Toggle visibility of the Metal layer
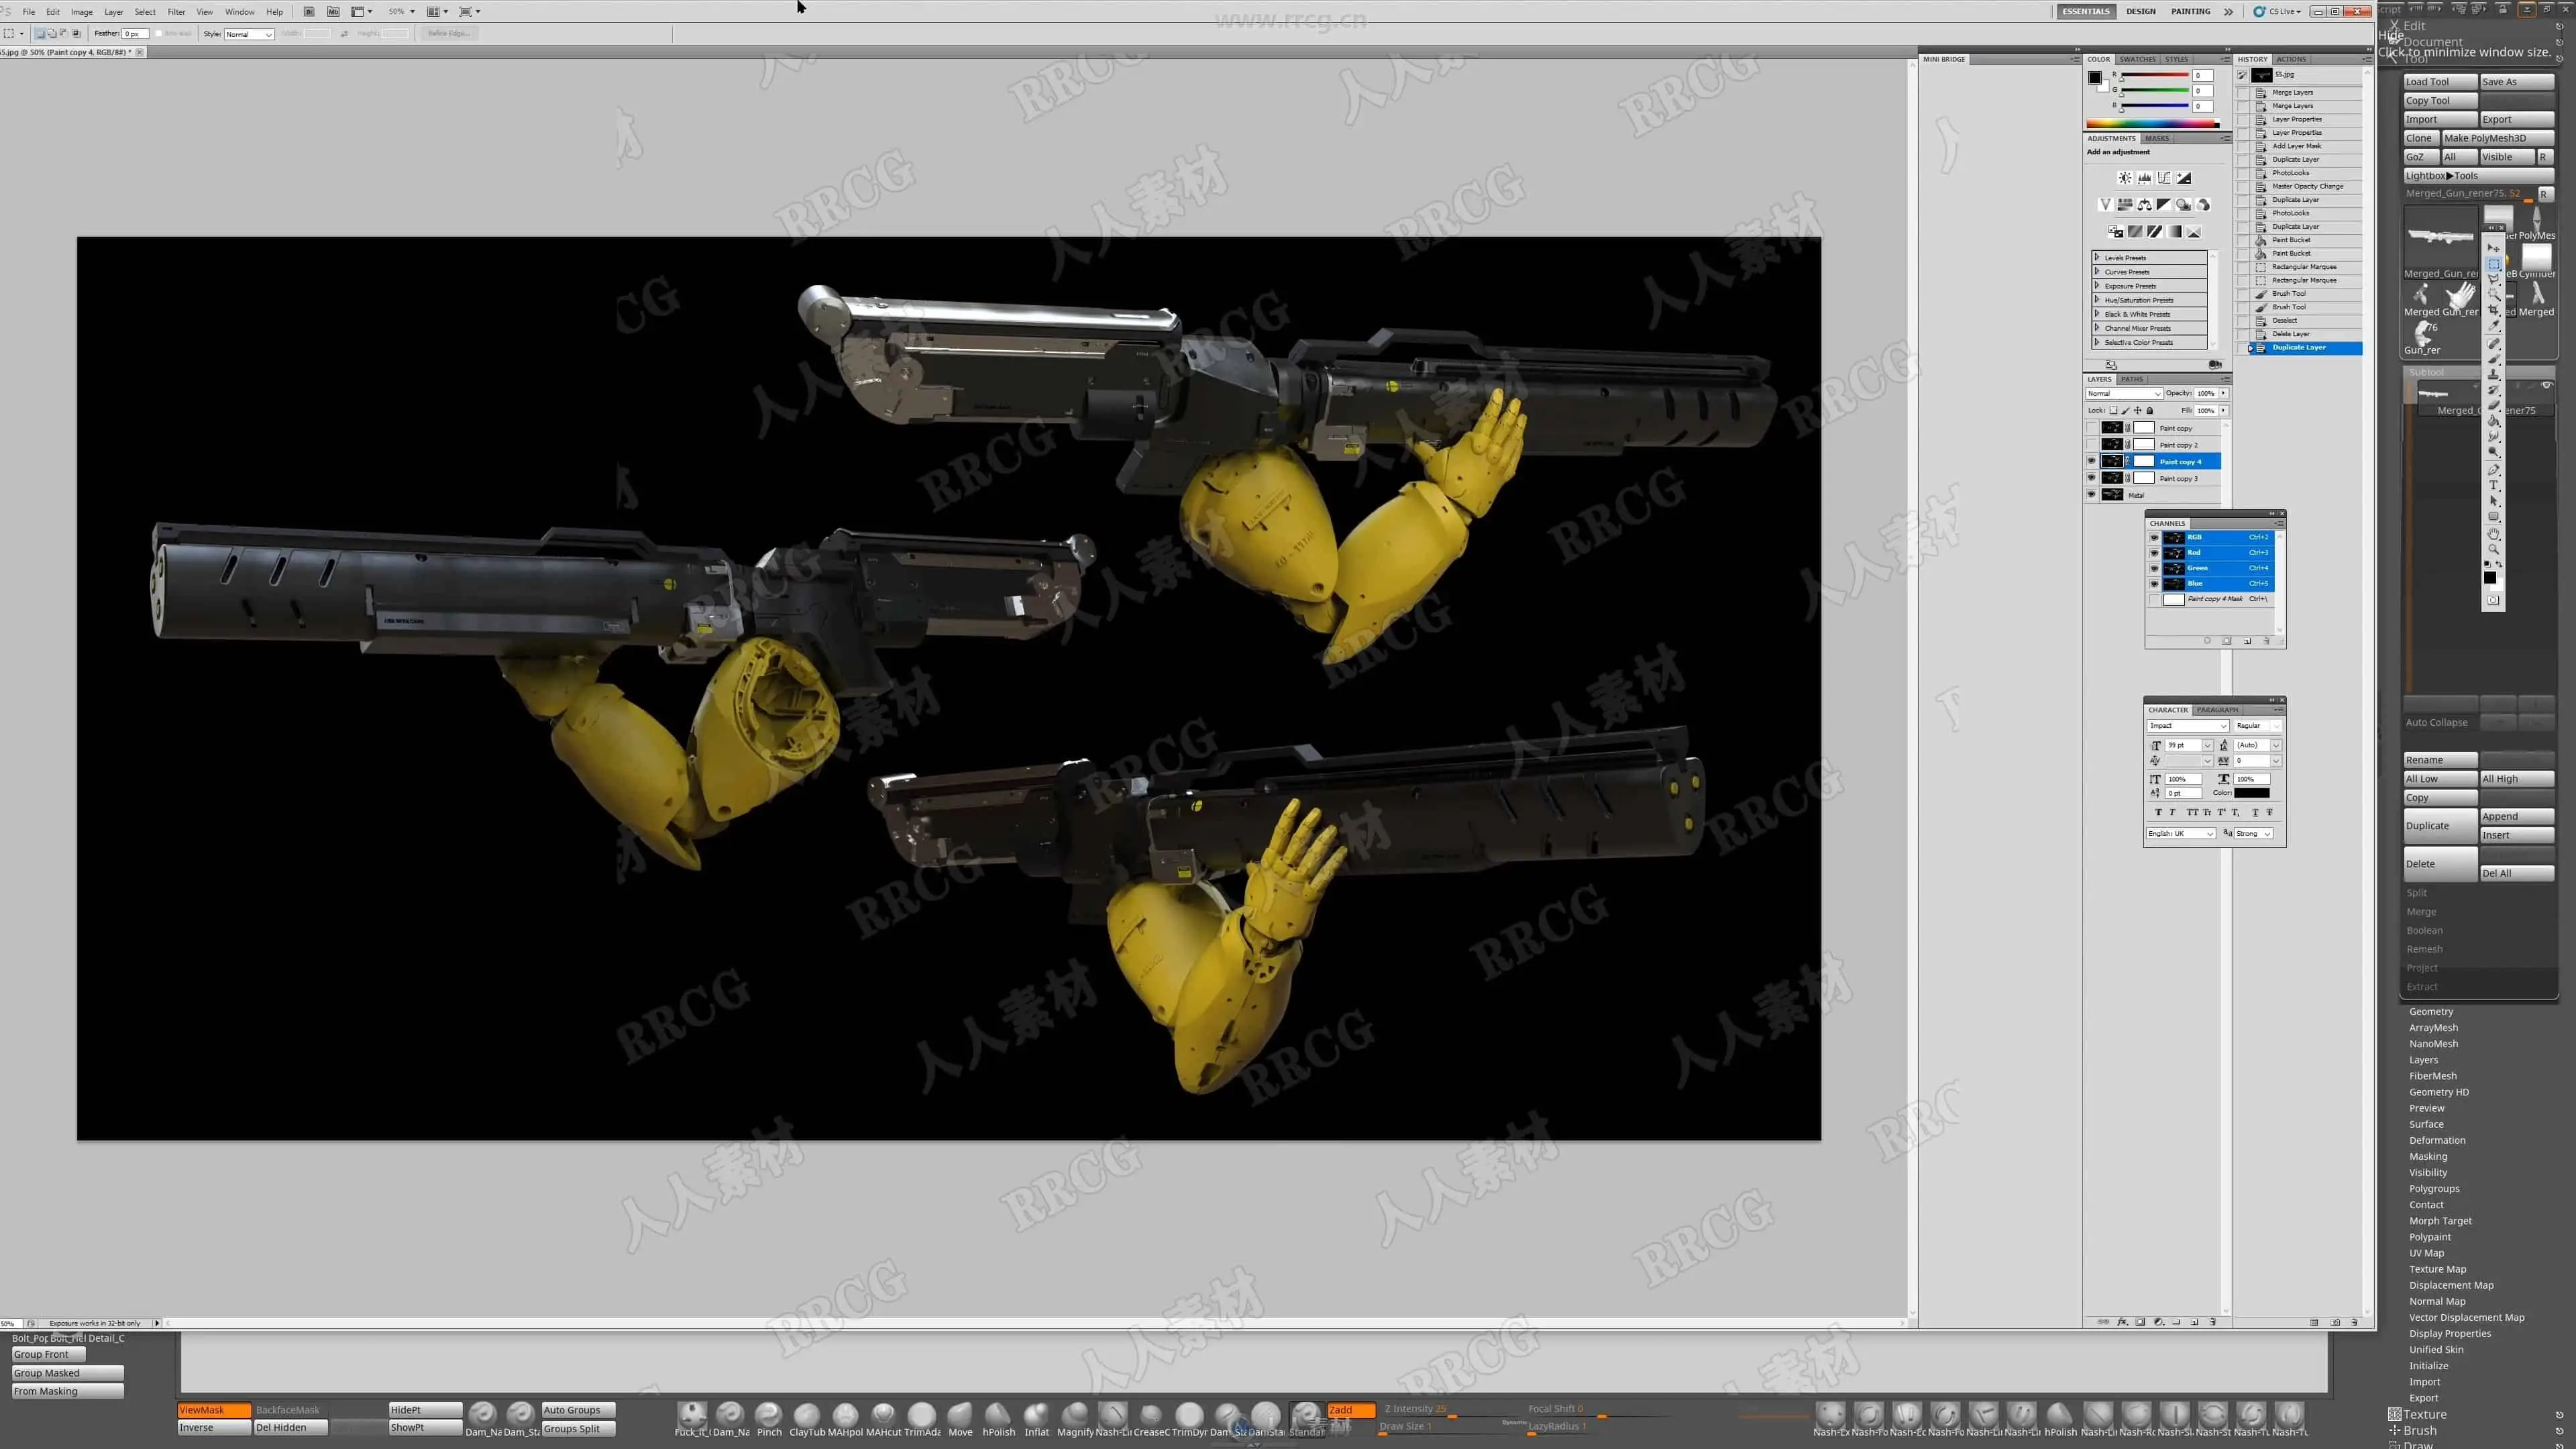2576x1449 pixels. [2091, 494]
